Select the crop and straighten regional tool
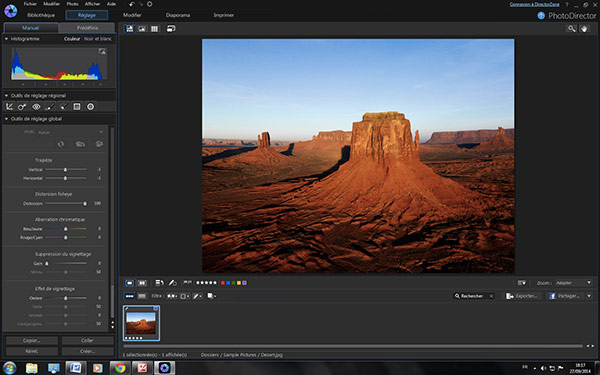The width and height of the screenshot is (600, 375). (9, 107)
